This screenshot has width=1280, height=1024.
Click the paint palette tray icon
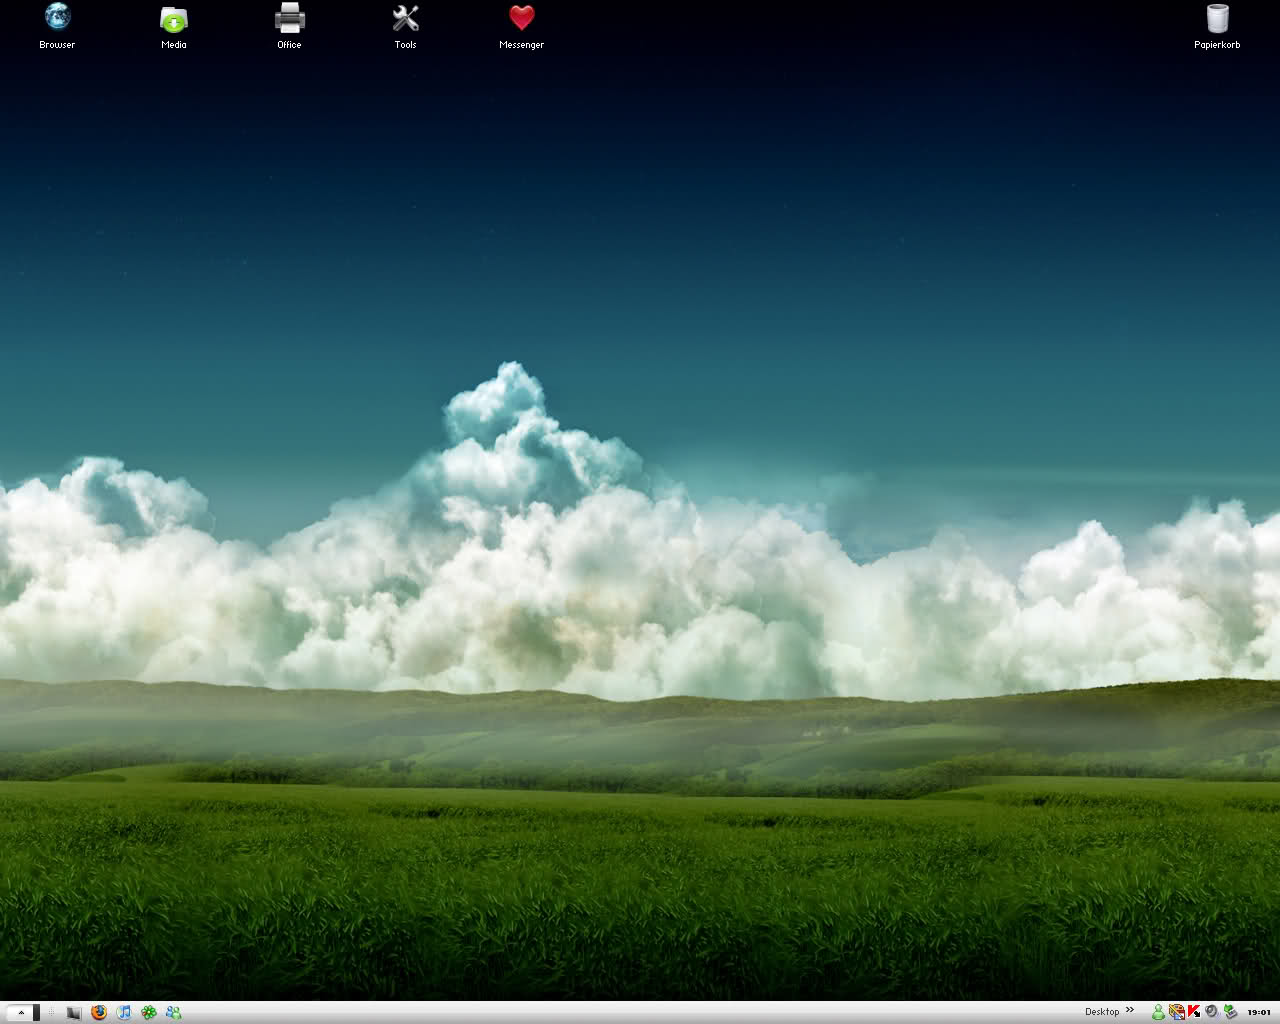1176,1012
